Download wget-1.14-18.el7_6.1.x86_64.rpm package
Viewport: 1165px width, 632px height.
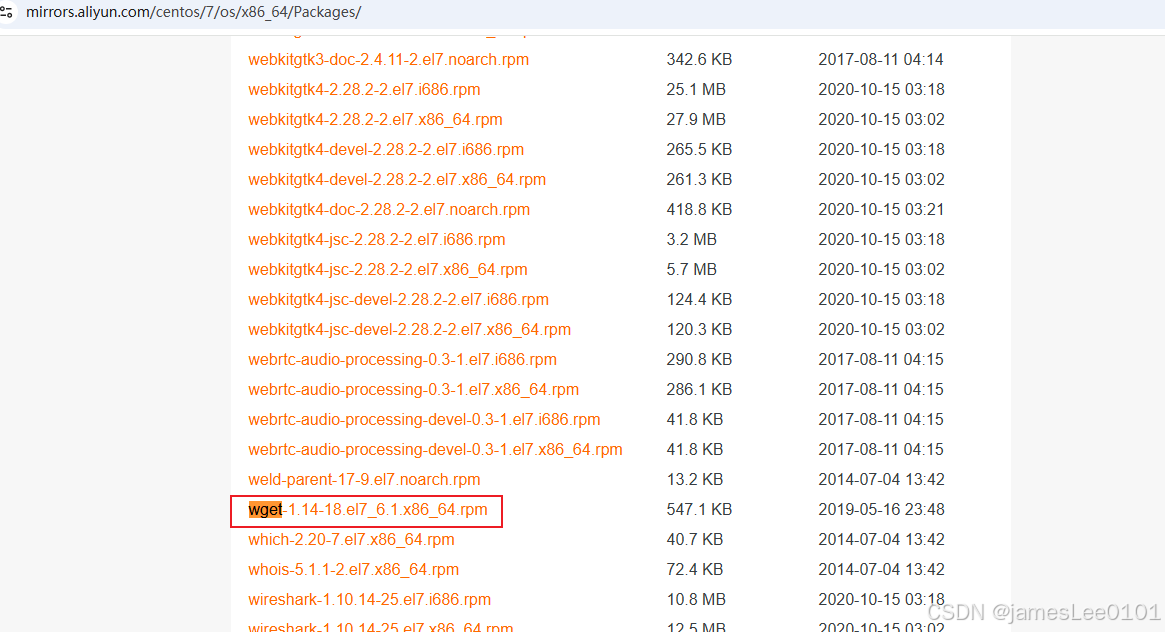(x=368, y=510)
